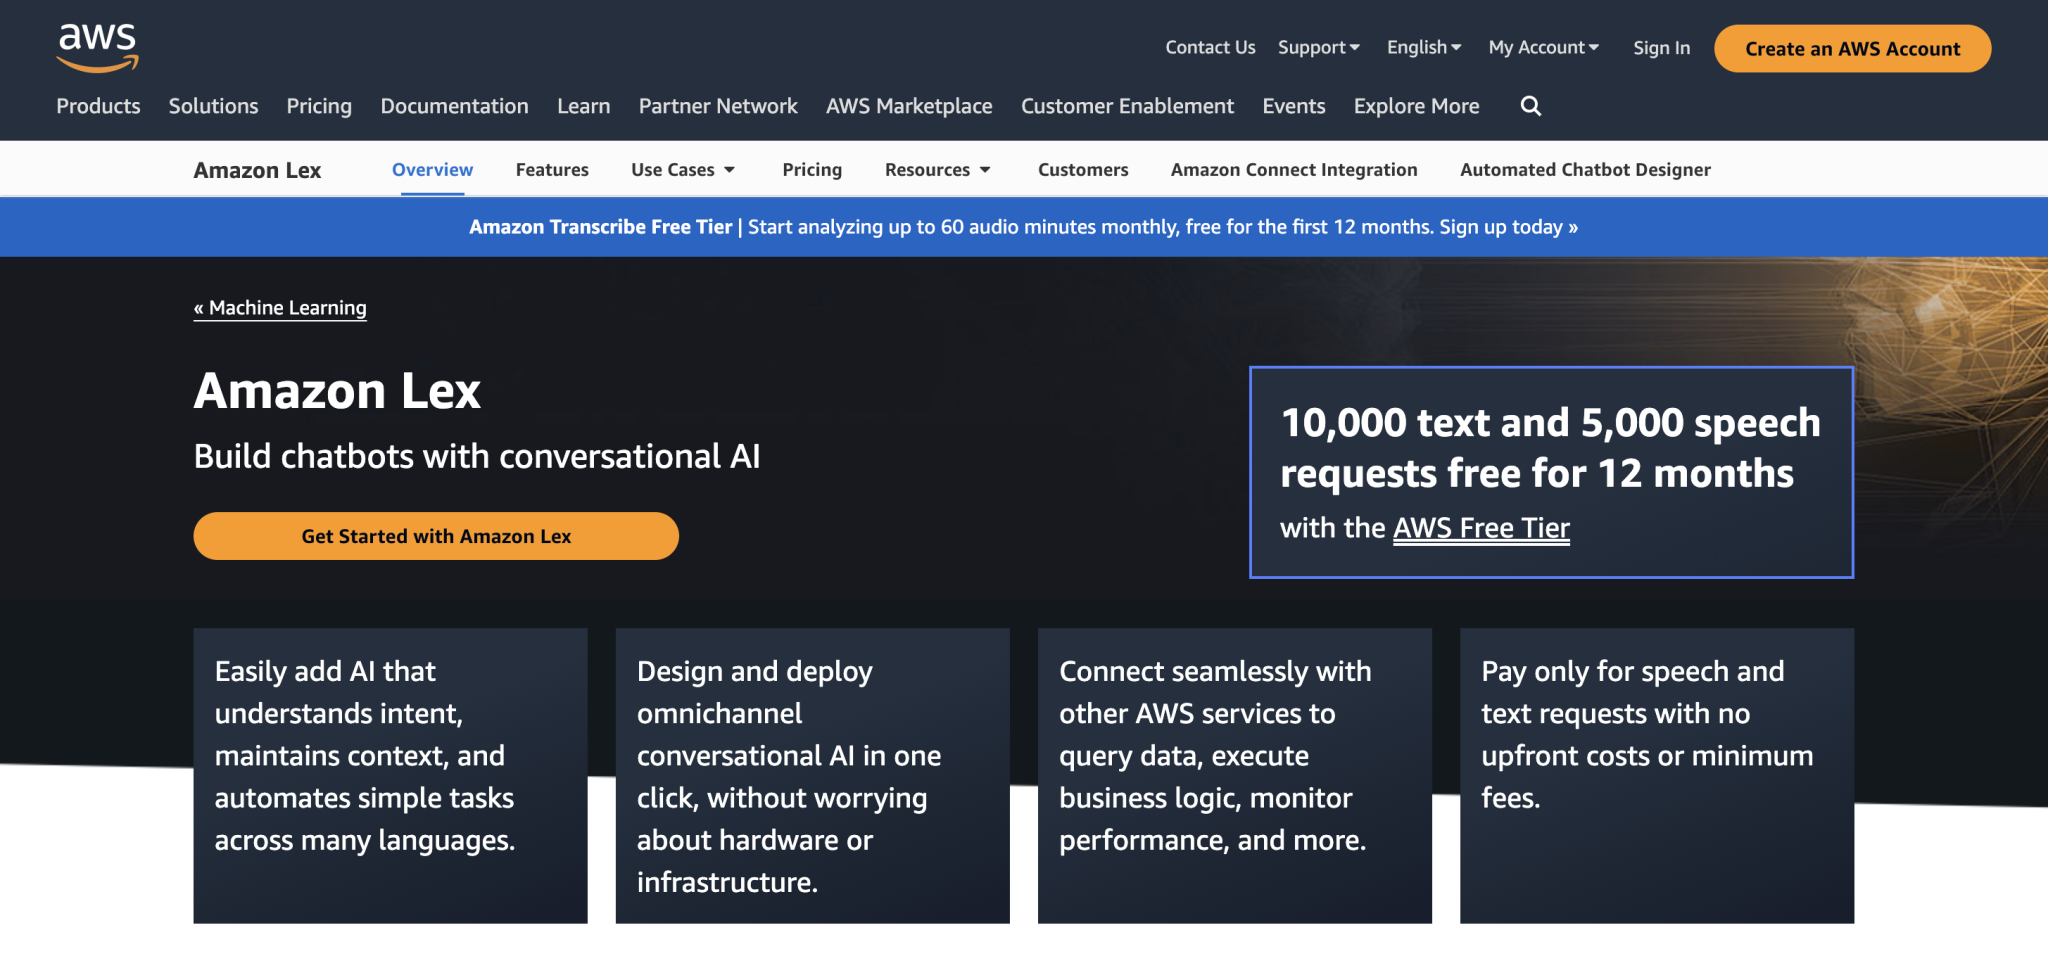Expand the Support dropdown
The height and width of the screenshot is (975, 2048).
1318,47
